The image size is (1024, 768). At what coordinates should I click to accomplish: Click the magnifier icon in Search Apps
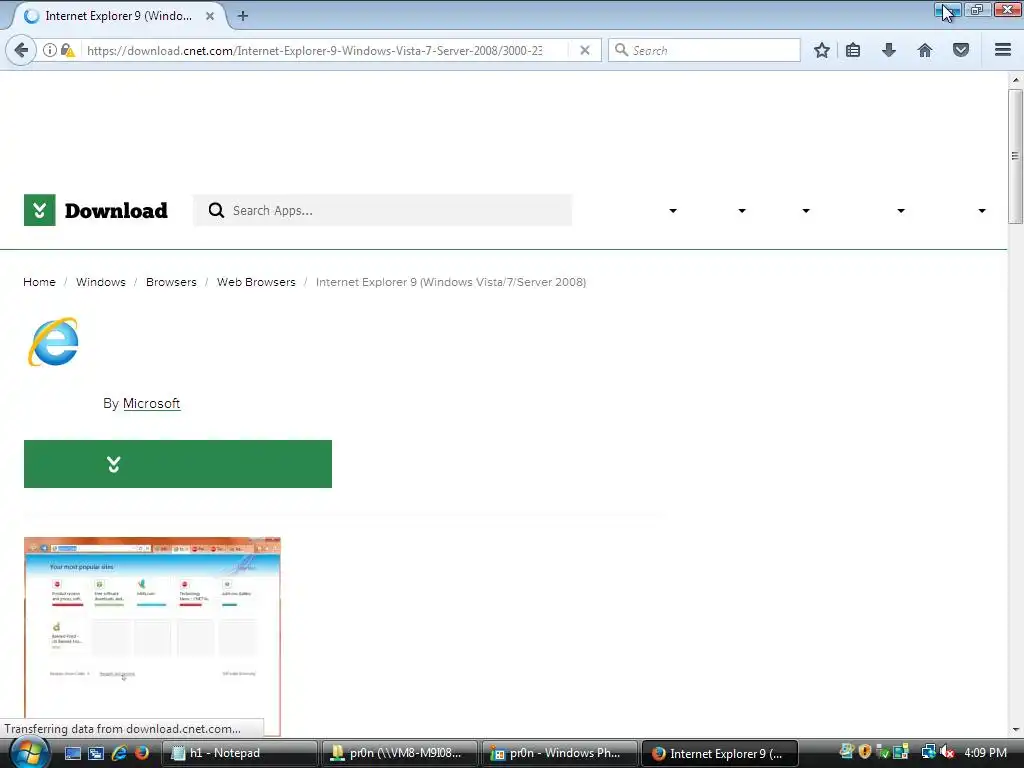[x=216, y=210]
